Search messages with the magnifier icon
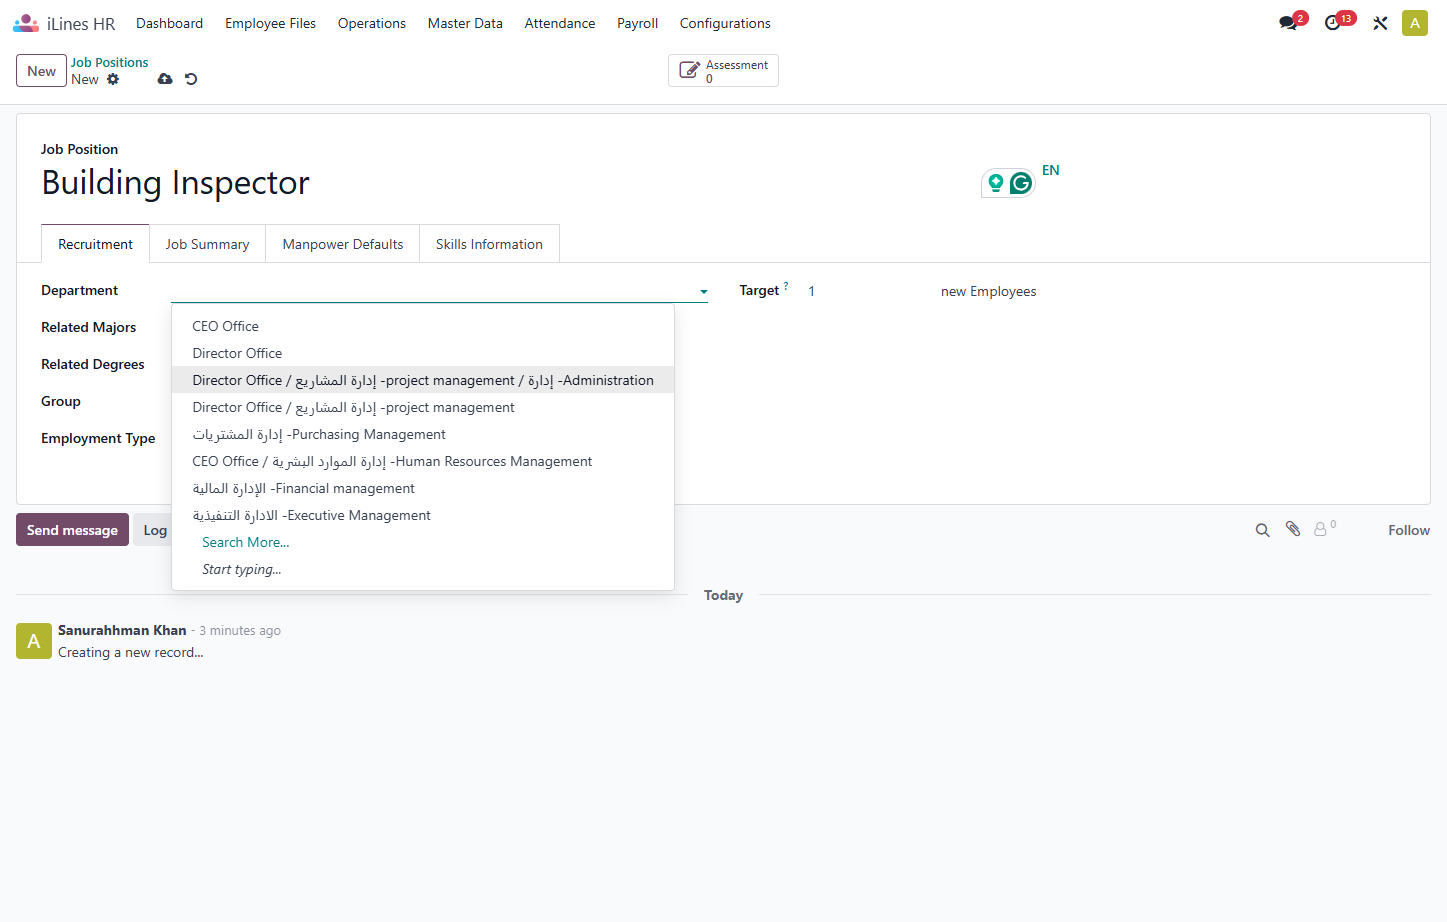The height and width of the screenshot is (922, 1447). [1263, 530]
